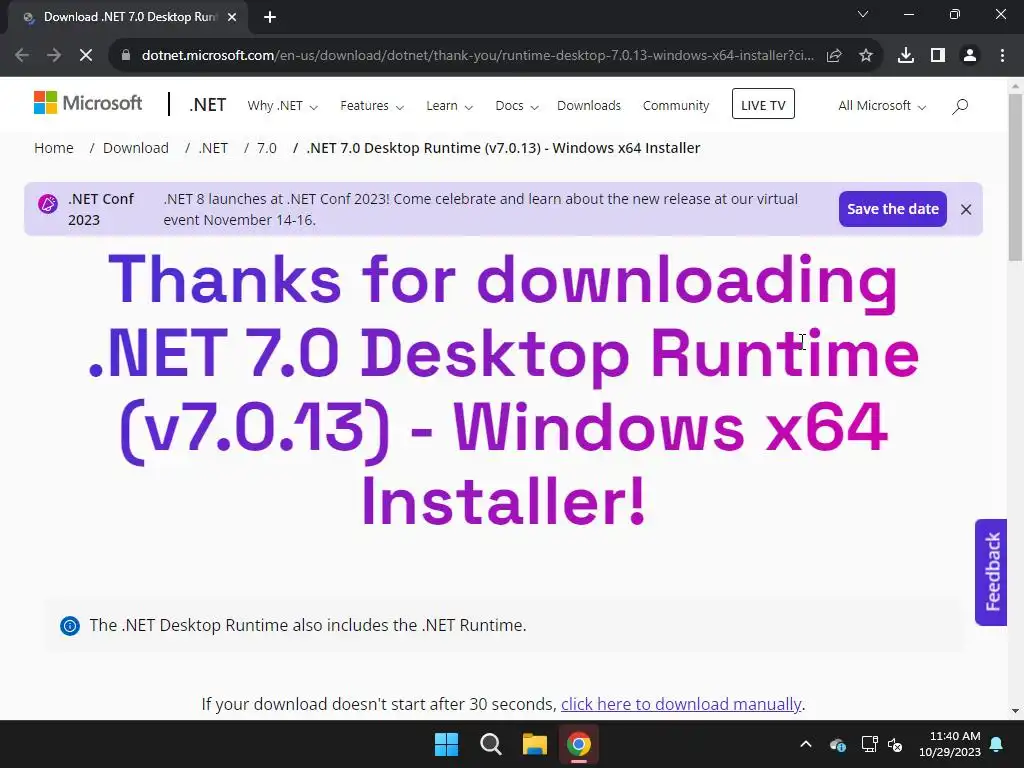1024x768 pixels.
Task: Open Windows taskbar search
Action: coord(490,744)
